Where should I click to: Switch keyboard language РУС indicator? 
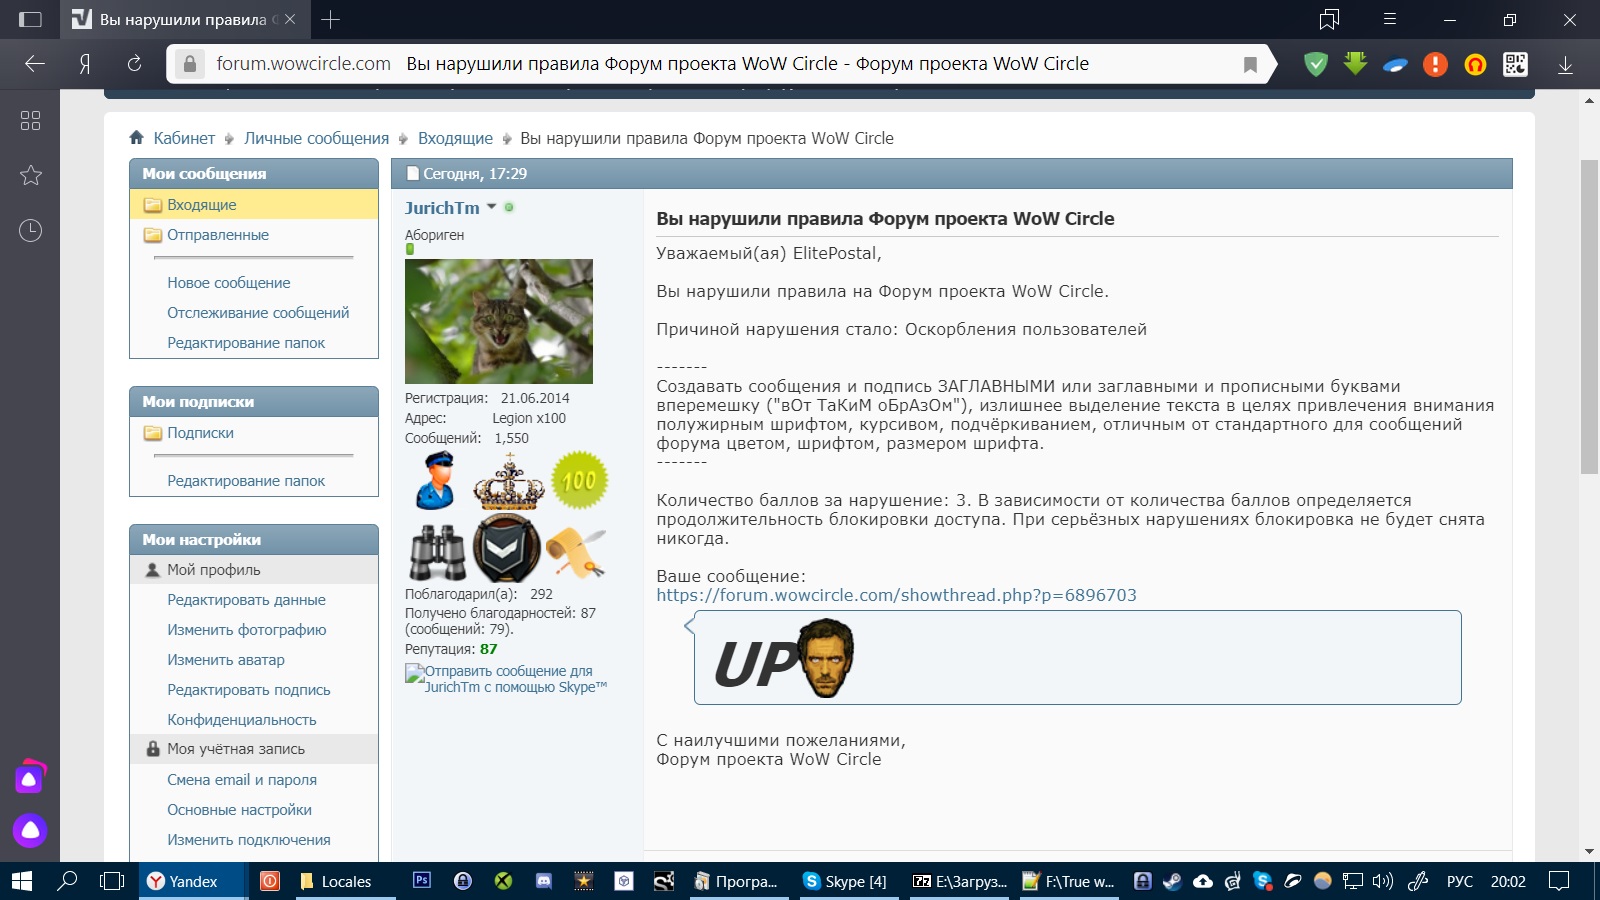click(1459, 881)
